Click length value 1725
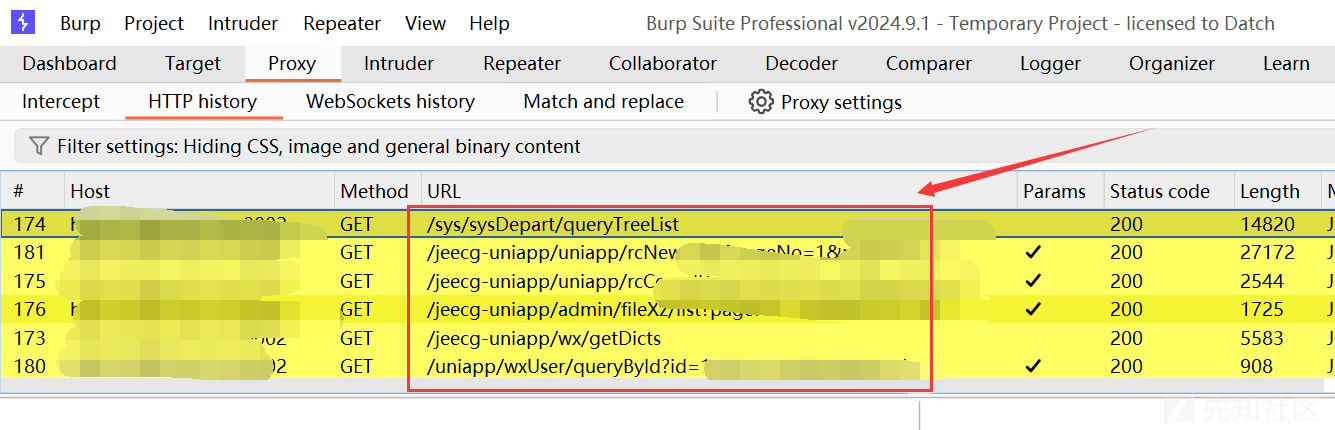 pos(1262,309)
